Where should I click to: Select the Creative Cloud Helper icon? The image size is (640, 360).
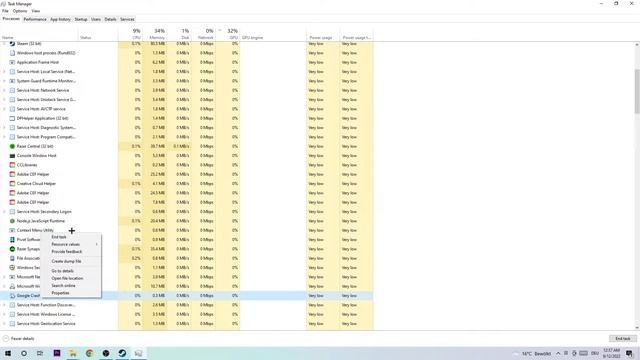[12, 184]
